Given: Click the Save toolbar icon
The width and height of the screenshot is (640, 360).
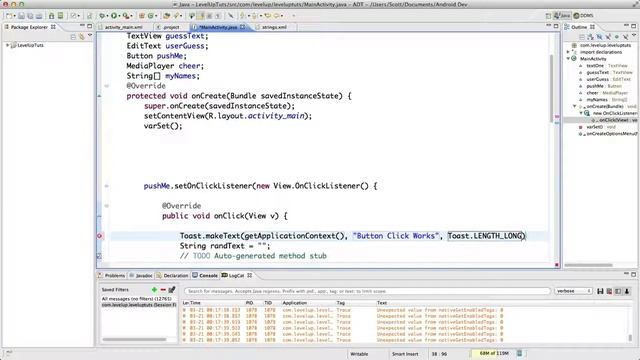Looking at the screenshot, I should [21, 16].
